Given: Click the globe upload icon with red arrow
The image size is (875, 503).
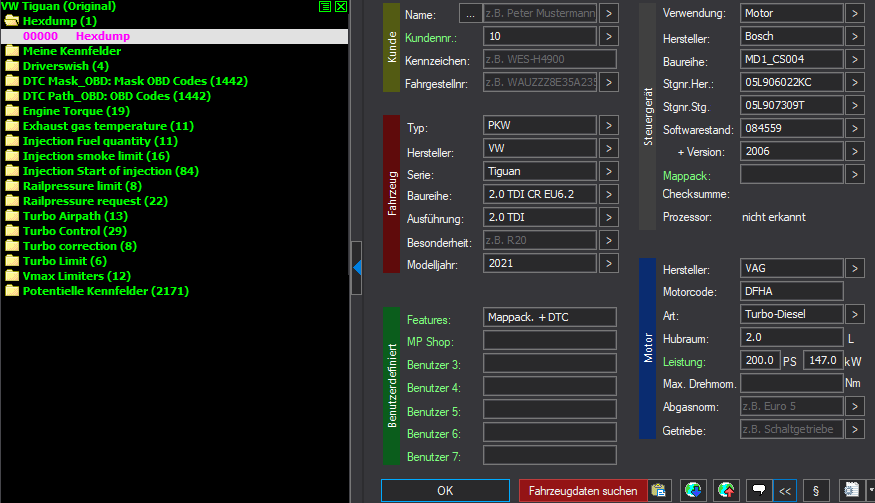Looking at the screenshot, I should point(726,491).
